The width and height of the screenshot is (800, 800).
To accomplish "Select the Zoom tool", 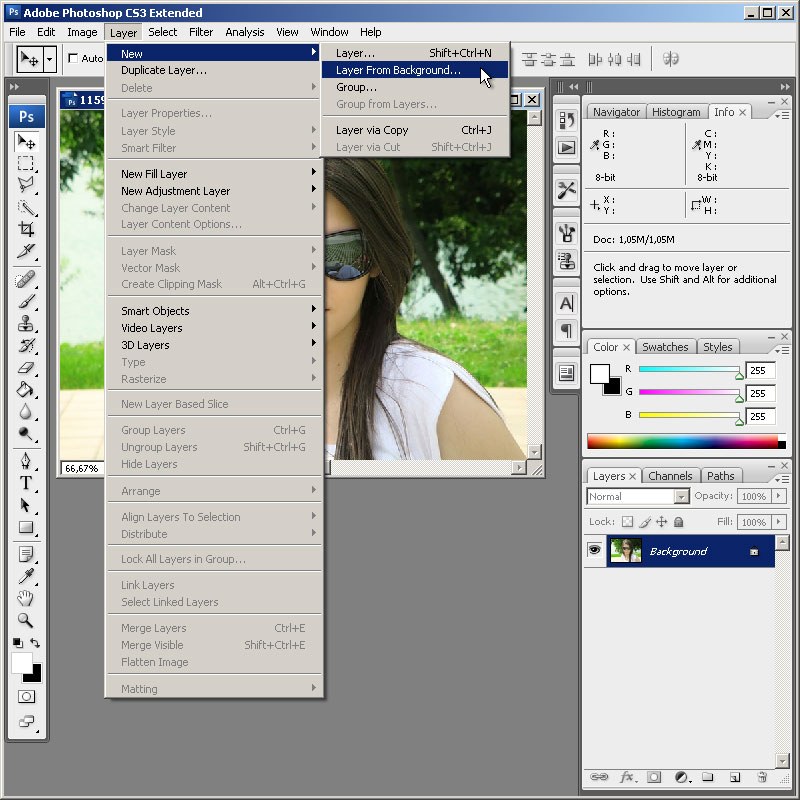I will pyautogui.click(x=26, y=620).
